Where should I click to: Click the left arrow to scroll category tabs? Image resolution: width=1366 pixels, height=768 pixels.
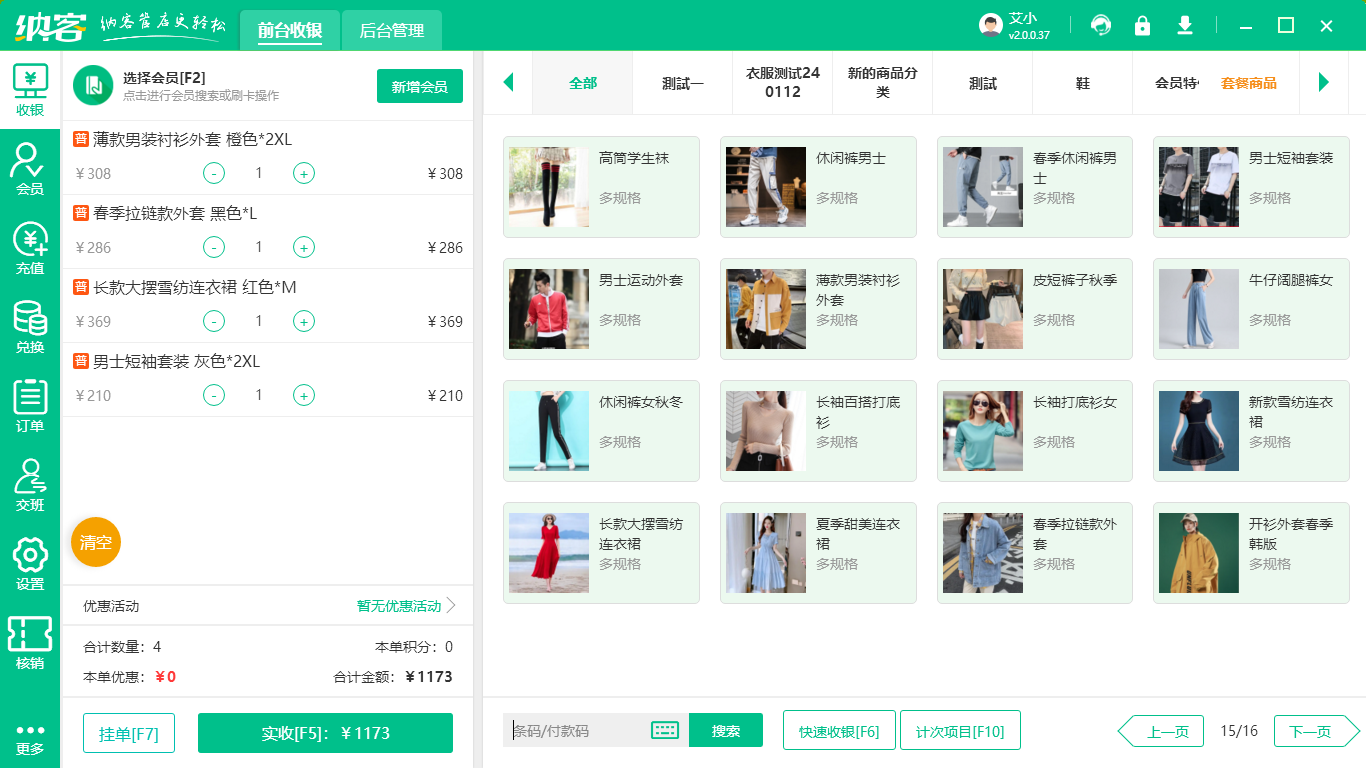[x=508, y=84]
